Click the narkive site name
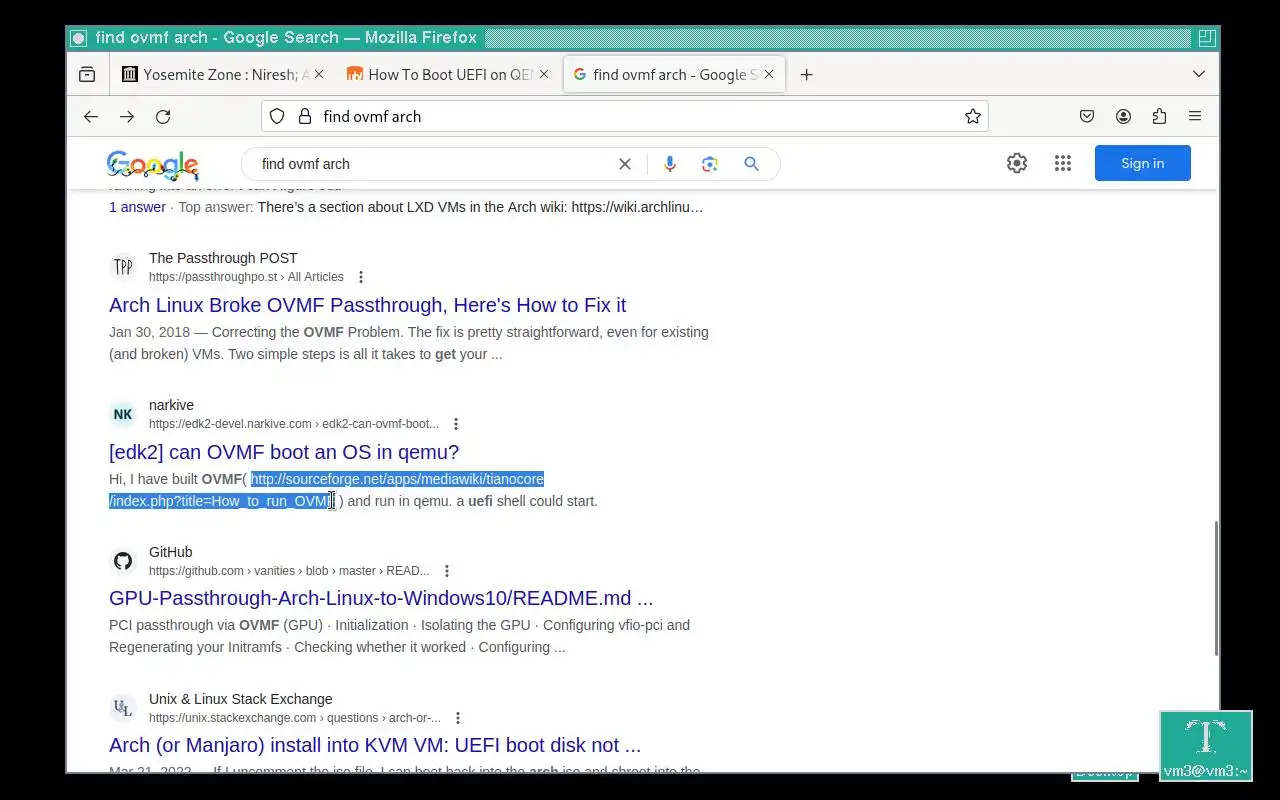The height and width of the screenshot is (800, 1280). pyautogui.click(x=171, y=405)
